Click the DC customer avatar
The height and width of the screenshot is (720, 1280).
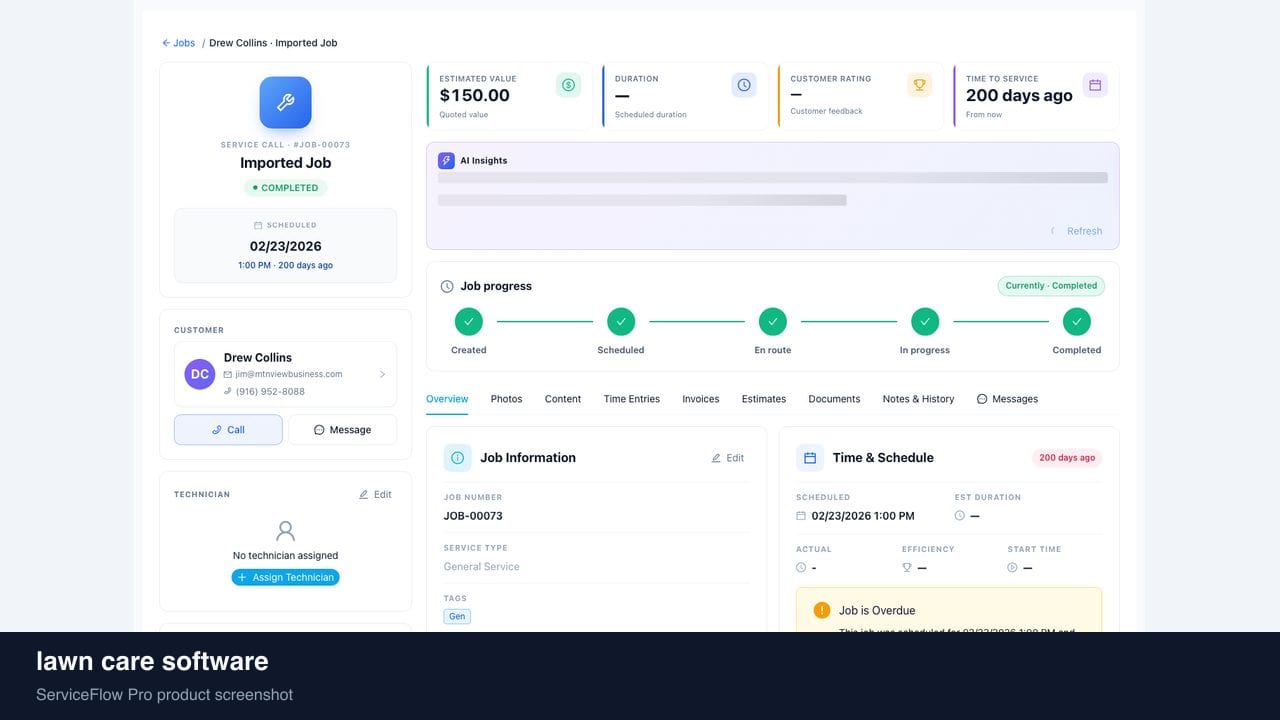[x=200, y=374]
